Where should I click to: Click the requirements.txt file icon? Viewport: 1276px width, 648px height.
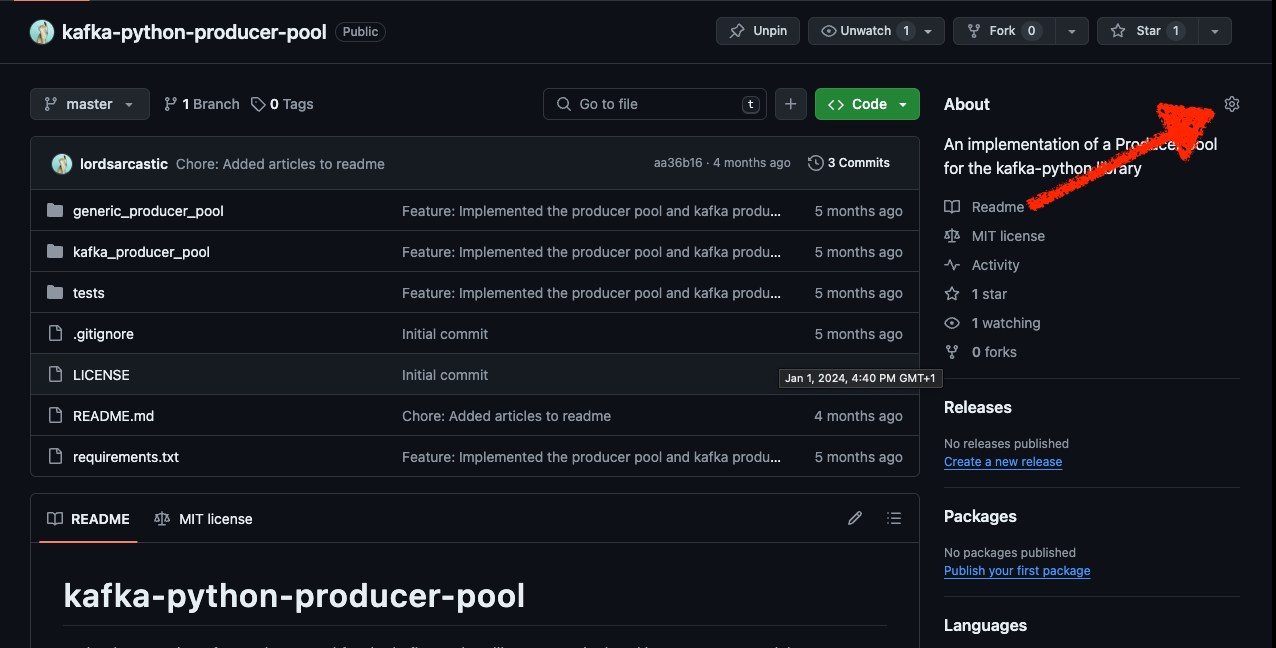55,457
